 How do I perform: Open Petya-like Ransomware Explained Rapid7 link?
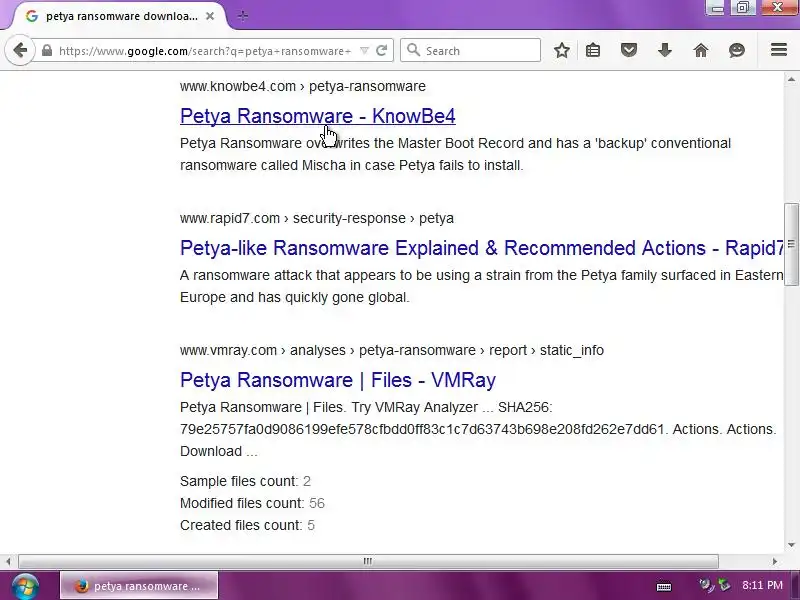[482, 248]
